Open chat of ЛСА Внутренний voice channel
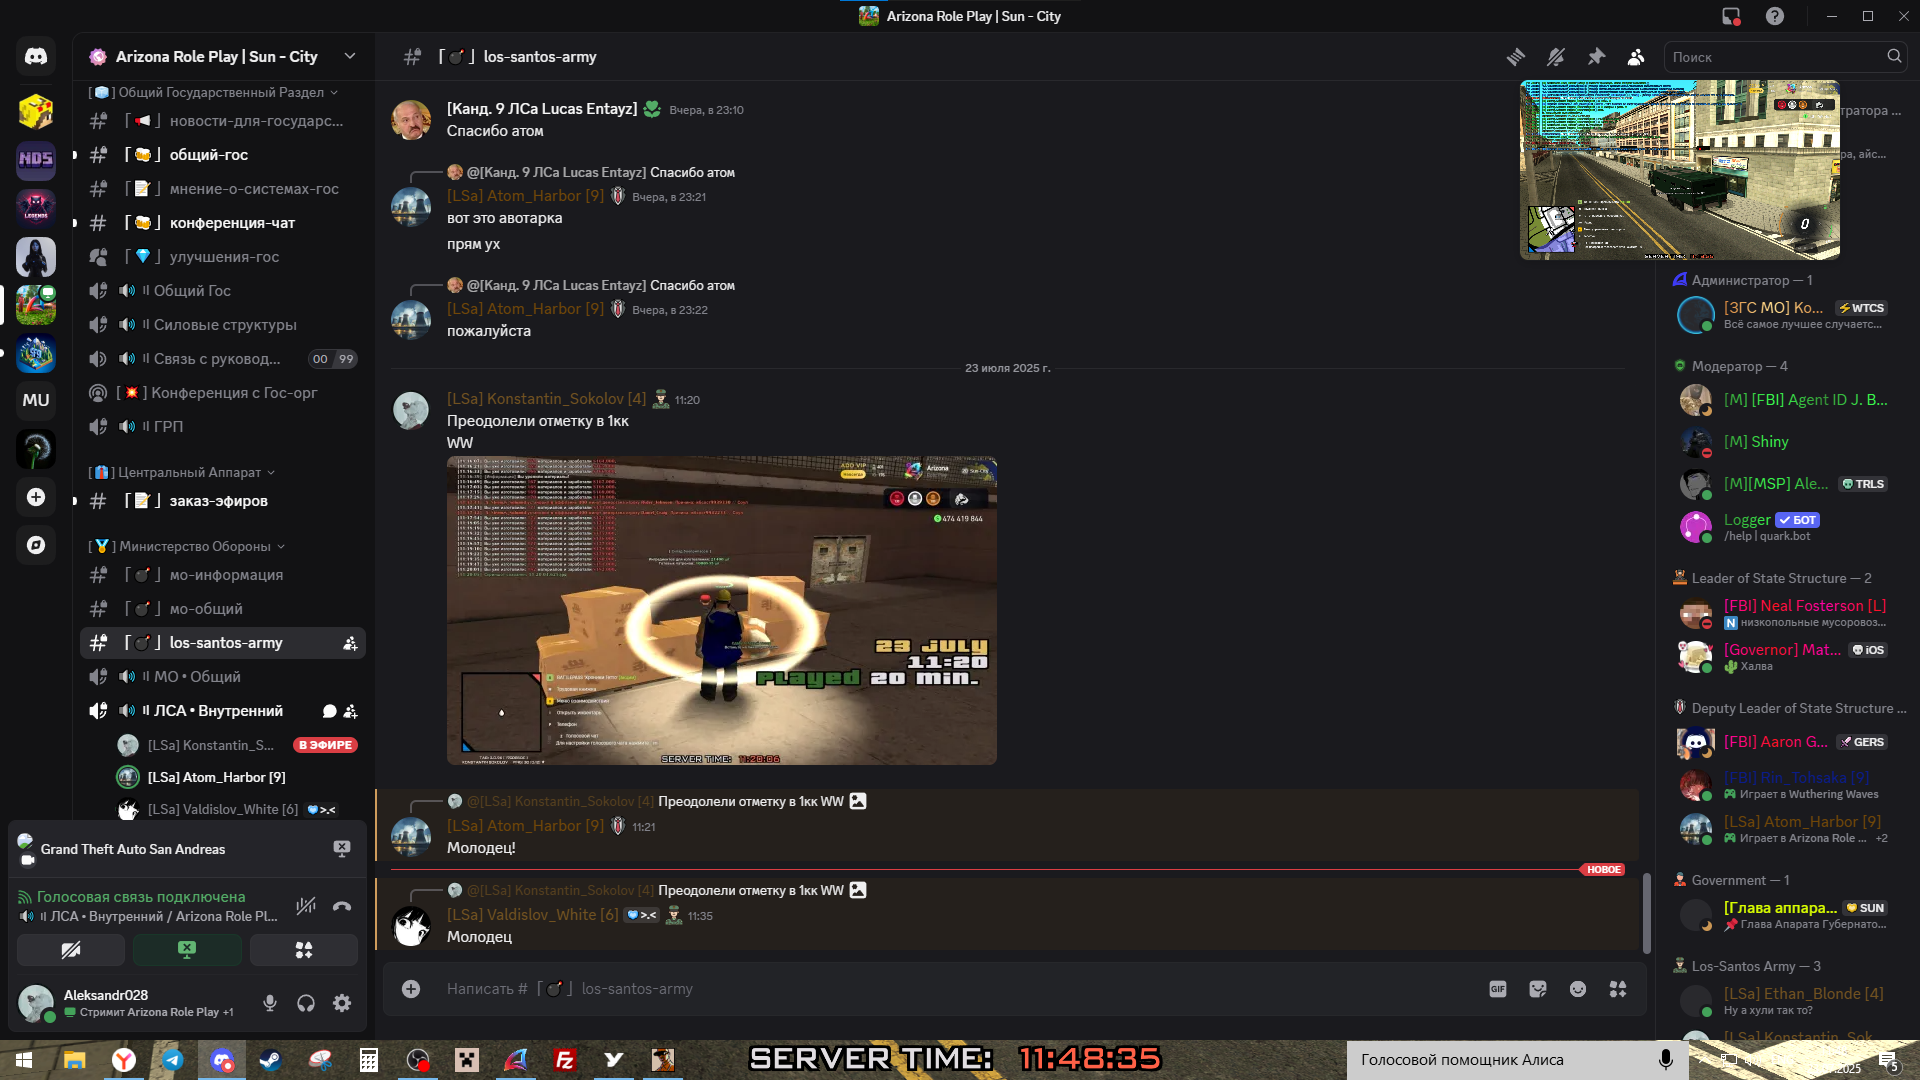The width and height of the screenshot is (1920, 1080). [329, 711]
